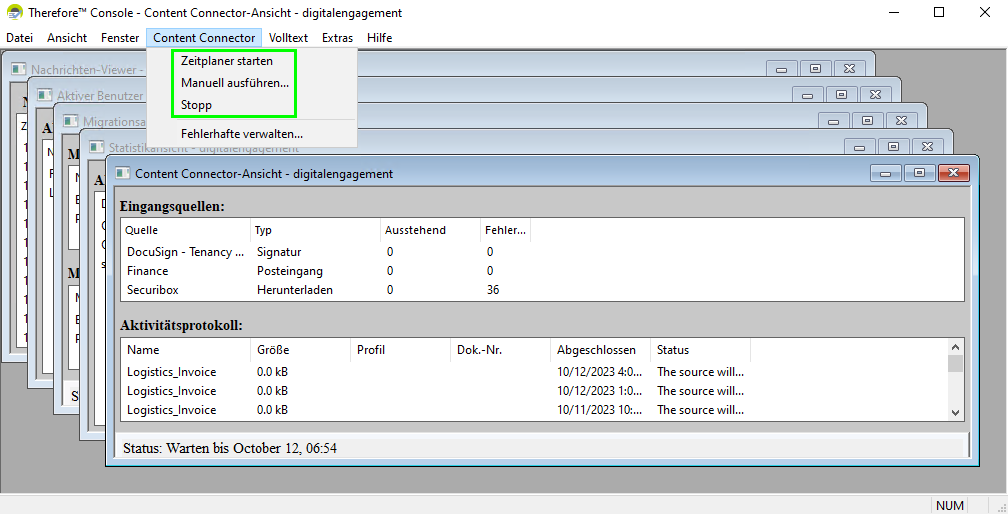This screenshot has height=514, width=1008.
Task: Click the Warten bis October 12 status text
Action: pyautogui.click(x=251, y=448)
